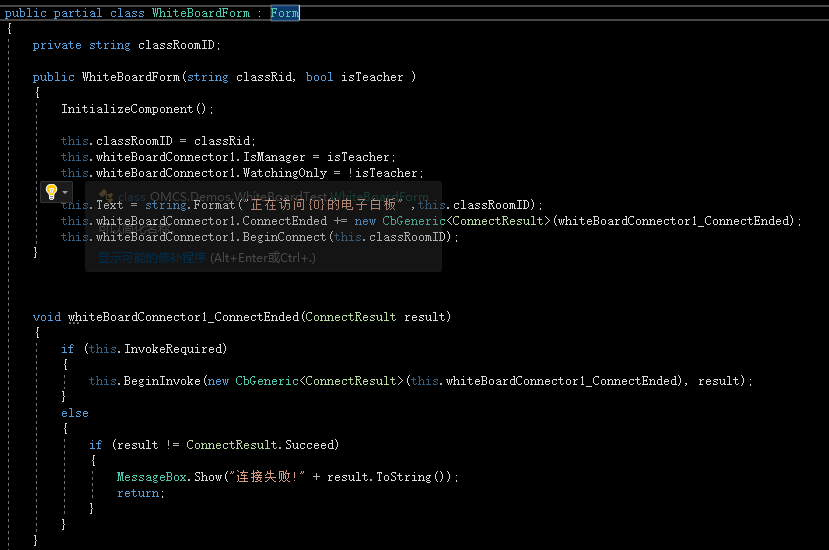This screenshot has width=829, height=550.
Task: Click WhiteBoardForm in the class declaration line
Action: (201, 13)
